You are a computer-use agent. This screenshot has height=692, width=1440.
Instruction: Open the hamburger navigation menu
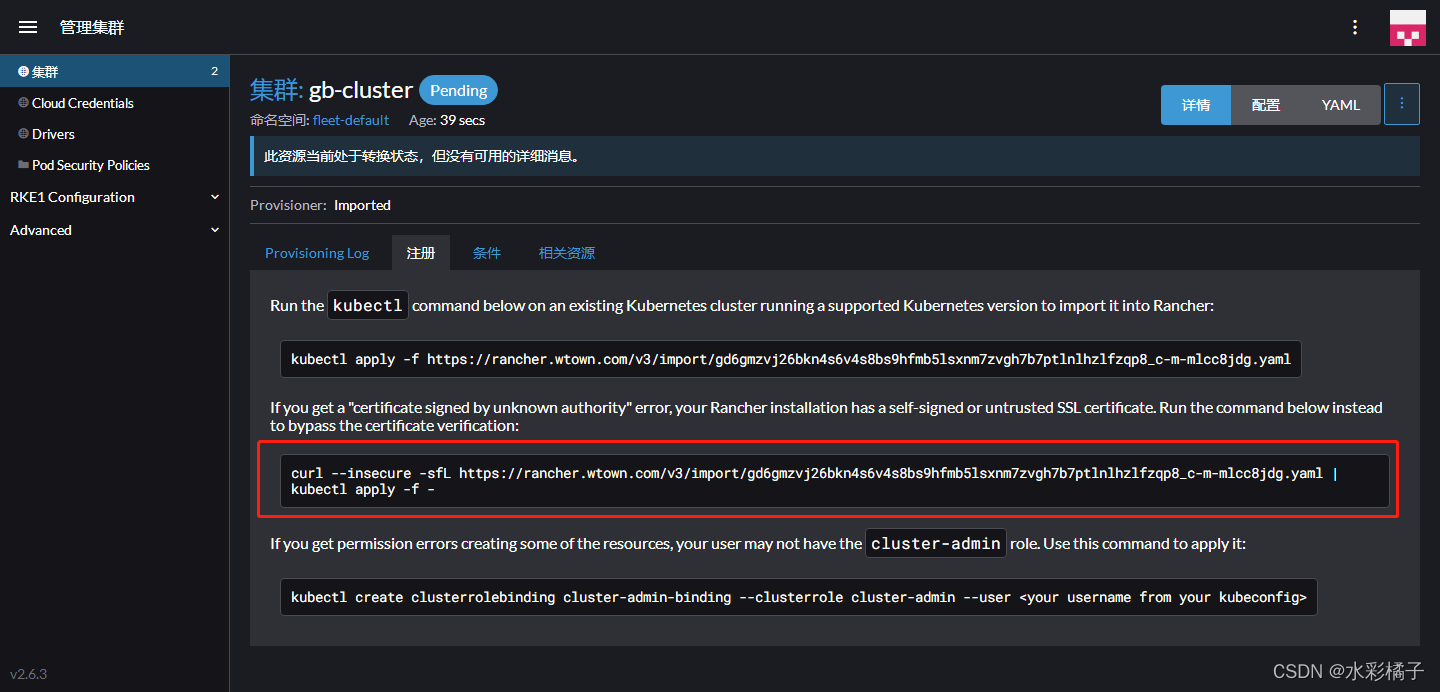pyautogui.click(x=28, y=28)
